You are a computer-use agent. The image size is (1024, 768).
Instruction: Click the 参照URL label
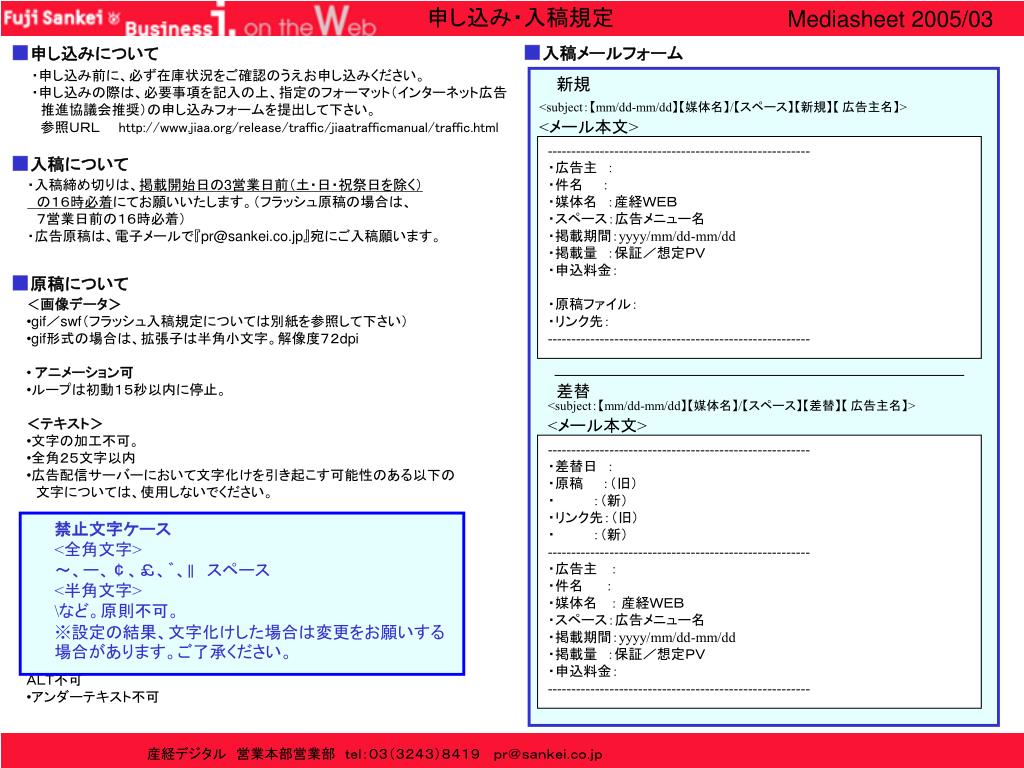coord(70,127)
